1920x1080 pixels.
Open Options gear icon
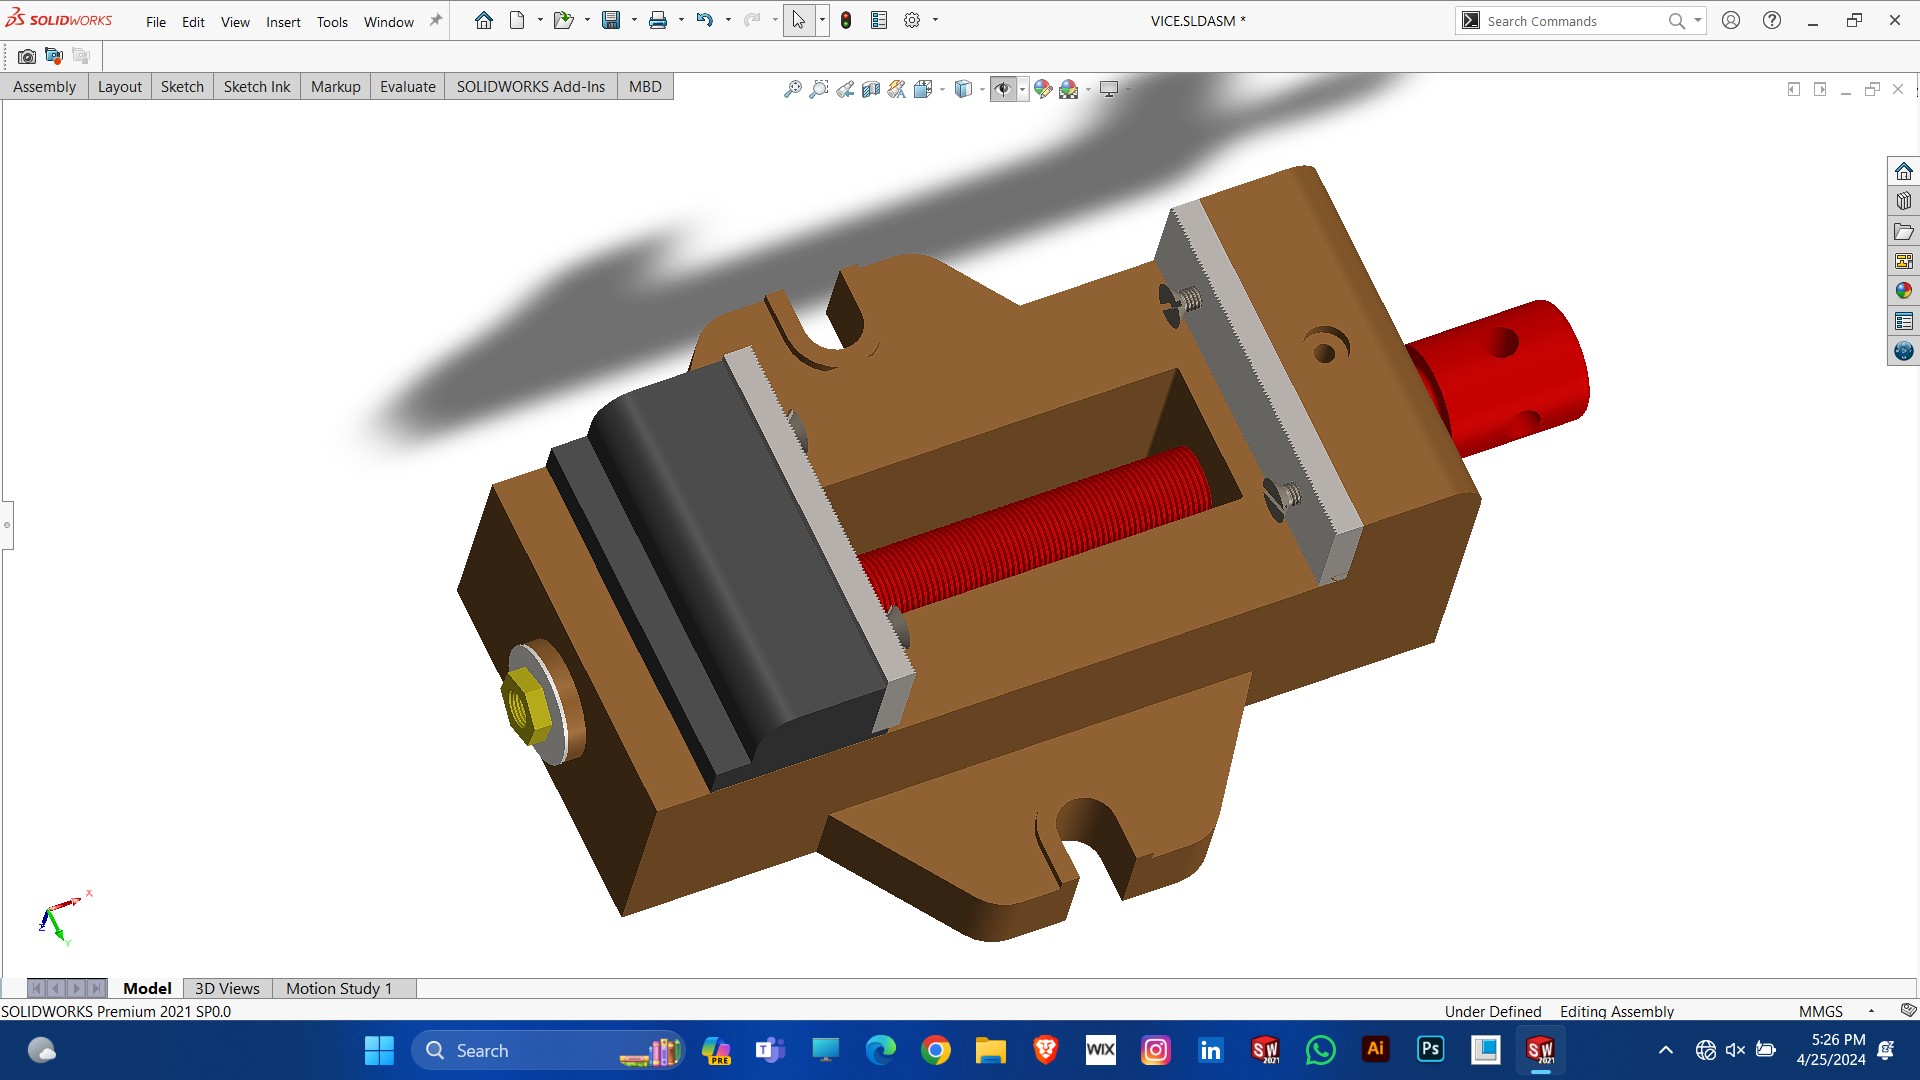tap(912, 20)
